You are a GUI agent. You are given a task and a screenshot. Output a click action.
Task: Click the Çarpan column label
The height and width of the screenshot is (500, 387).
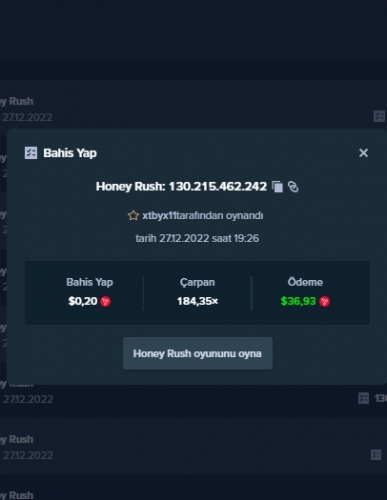click(197, 282)
